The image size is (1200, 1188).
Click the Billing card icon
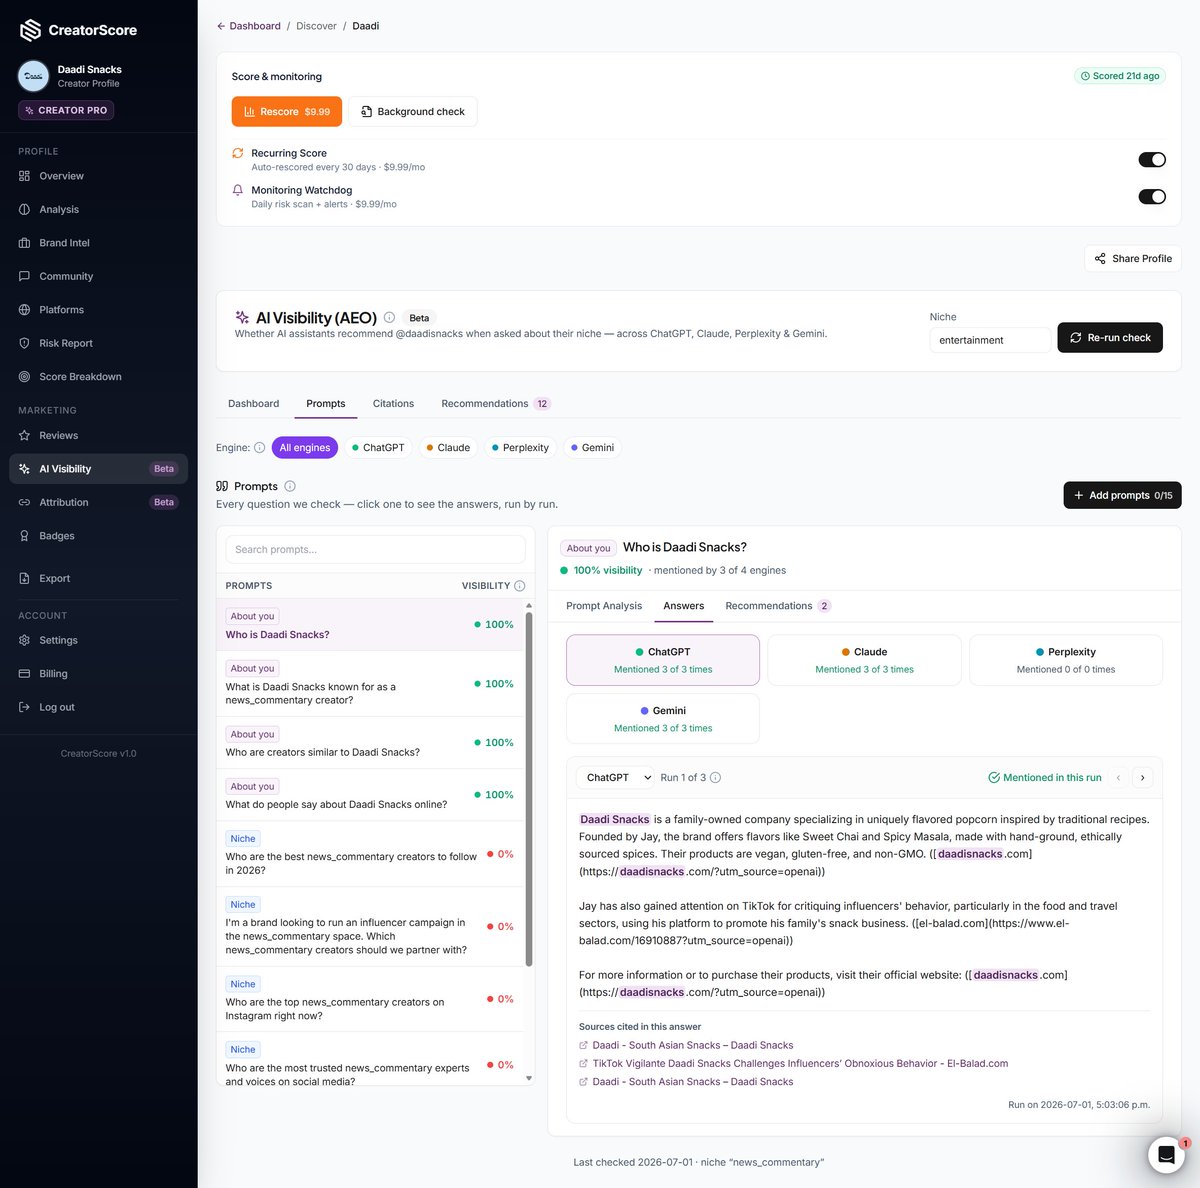24,674
